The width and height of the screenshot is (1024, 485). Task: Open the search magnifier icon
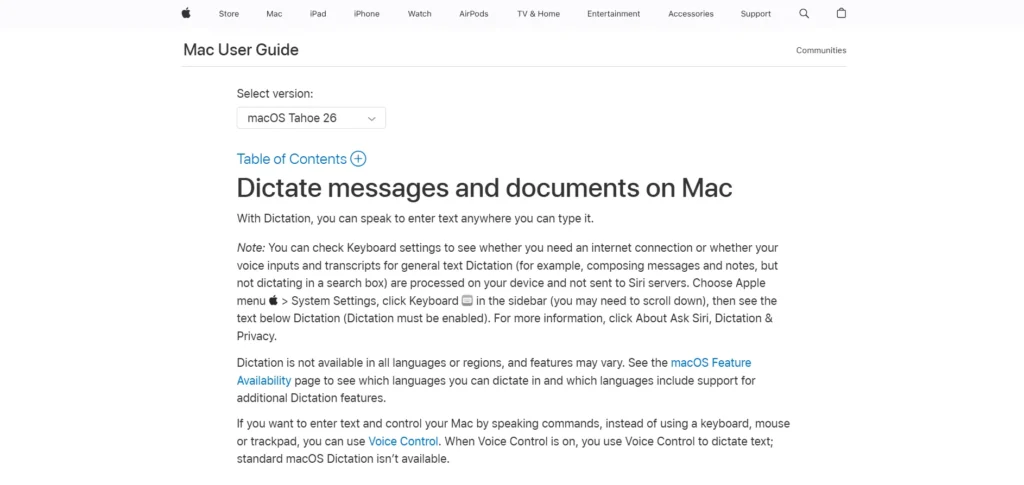click(x=804, y=14)
